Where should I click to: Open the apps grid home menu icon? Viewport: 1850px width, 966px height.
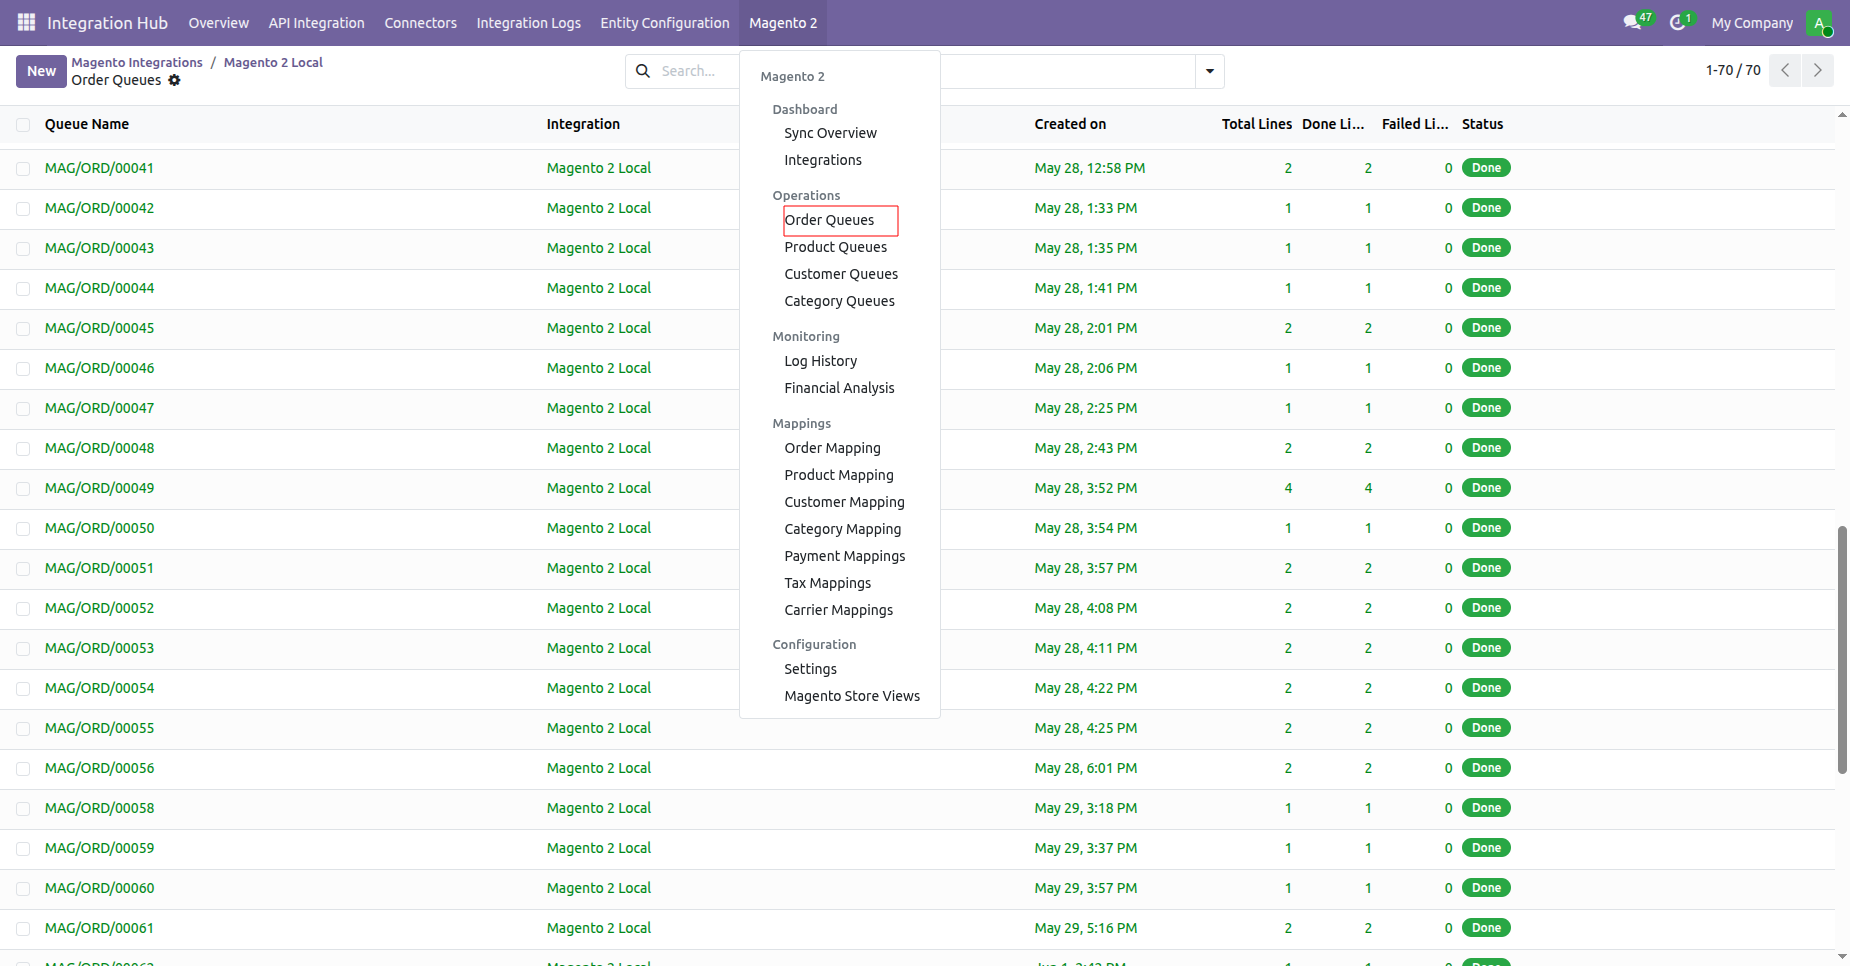coord(26,22)
